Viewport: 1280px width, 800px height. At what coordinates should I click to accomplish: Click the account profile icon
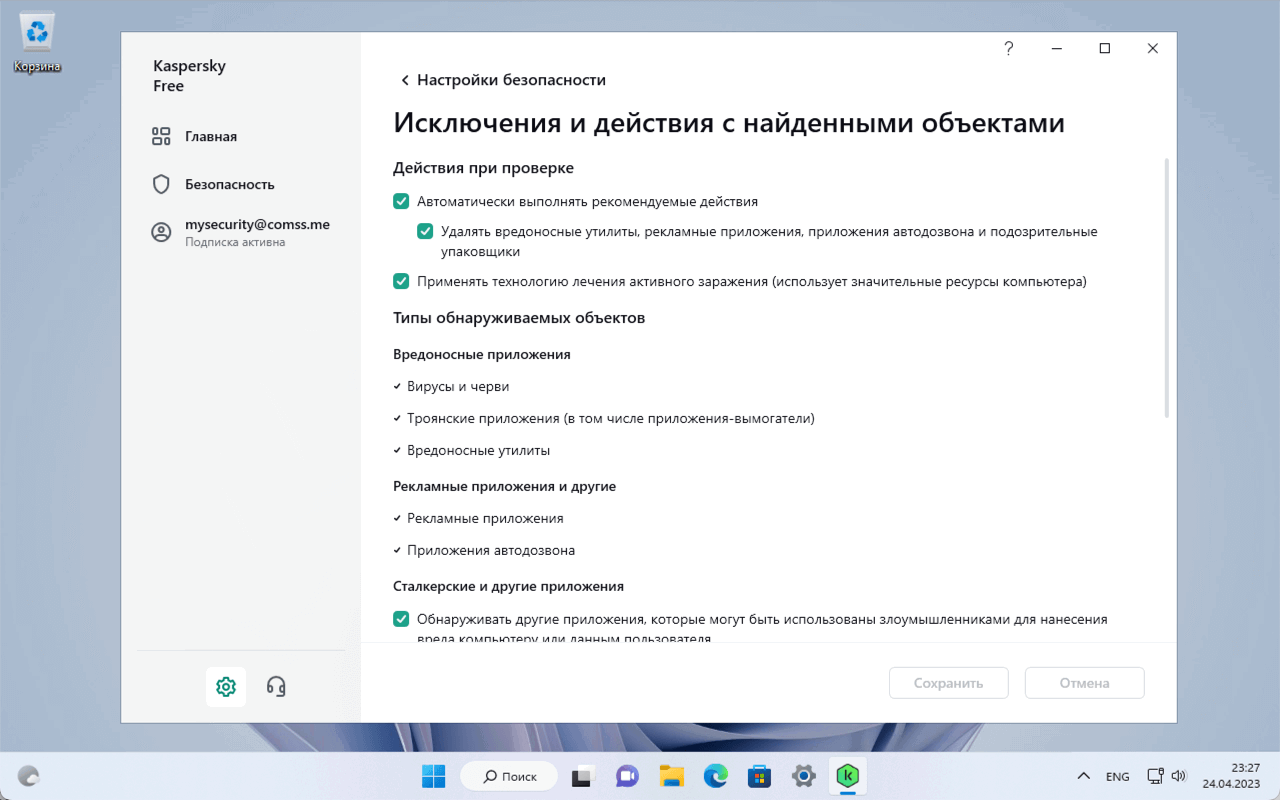pyautogui.click(x=161, y=232)
